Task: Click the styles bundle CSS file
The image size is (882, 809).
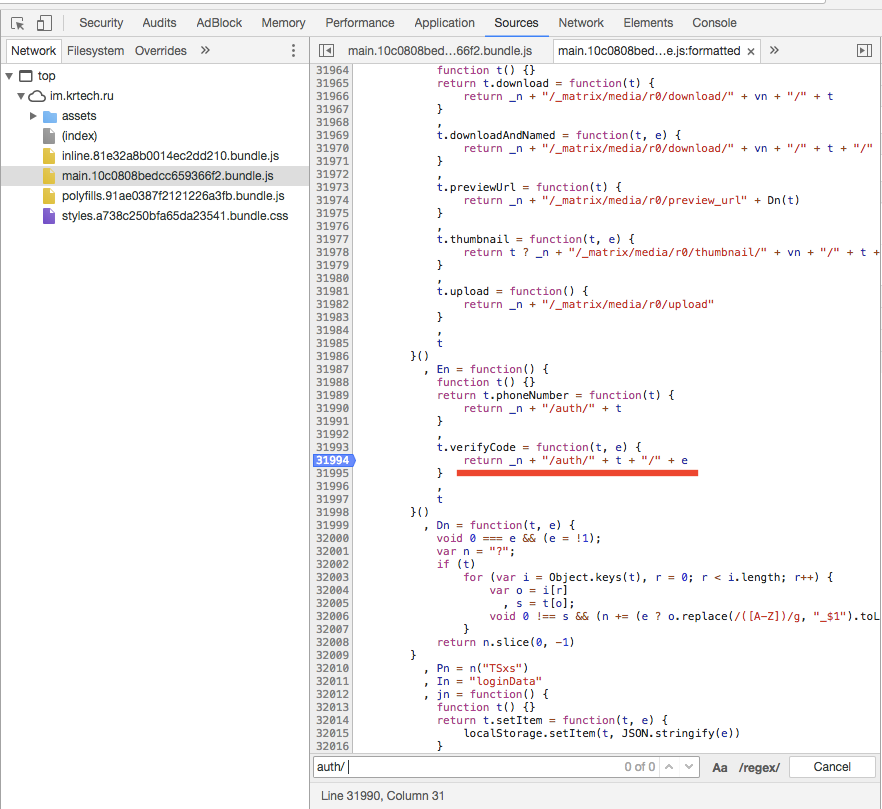Action: (174, 216)
